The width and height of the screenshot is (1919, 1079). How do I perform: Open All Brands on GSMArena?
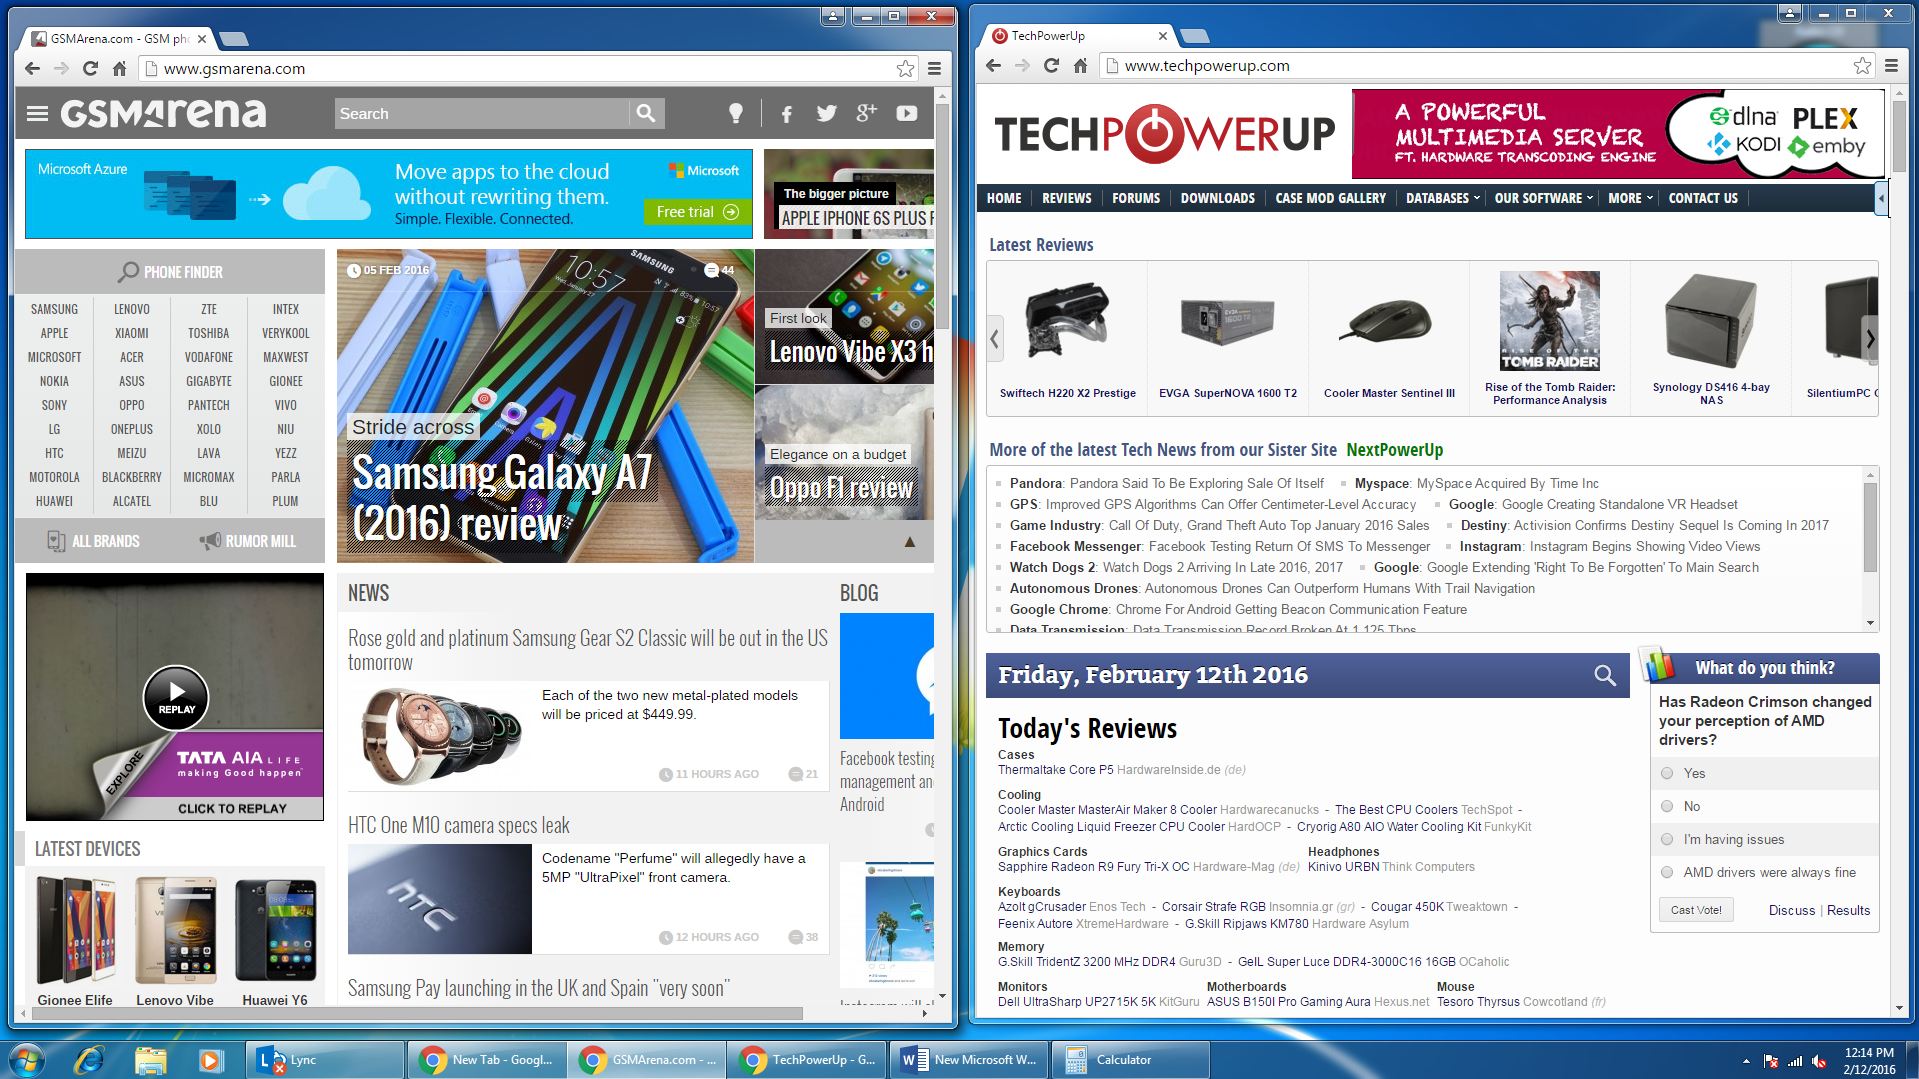pyautogui.click(x=93, y=541)
